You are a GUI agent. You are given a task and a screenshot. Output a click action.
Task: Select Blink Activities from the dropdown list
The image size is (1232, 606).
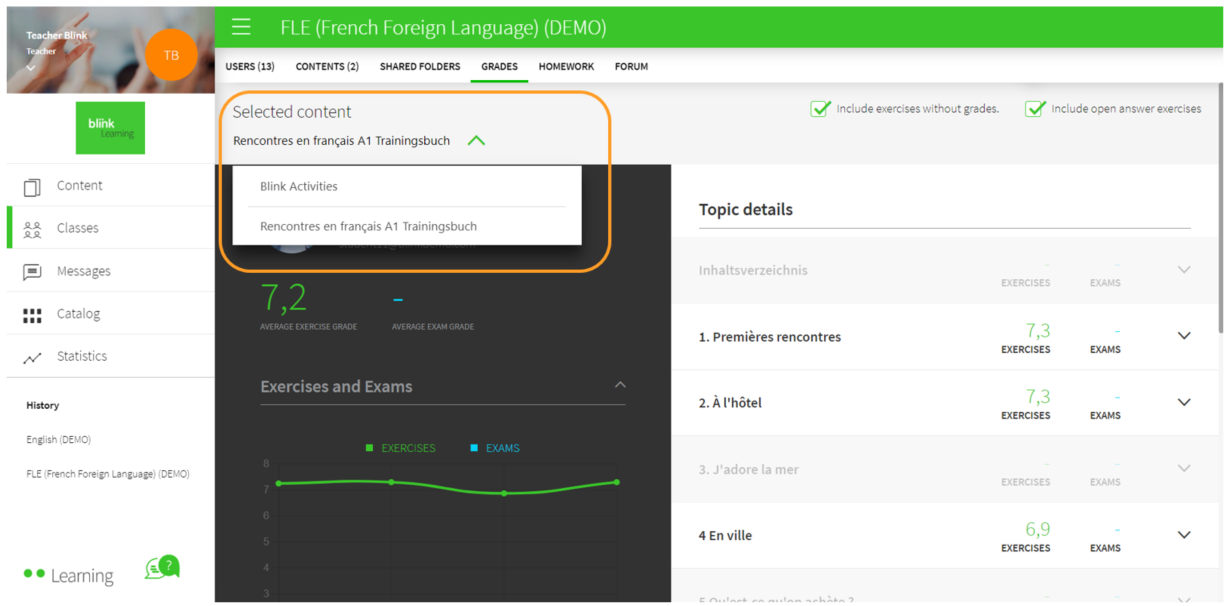(299, 186)
